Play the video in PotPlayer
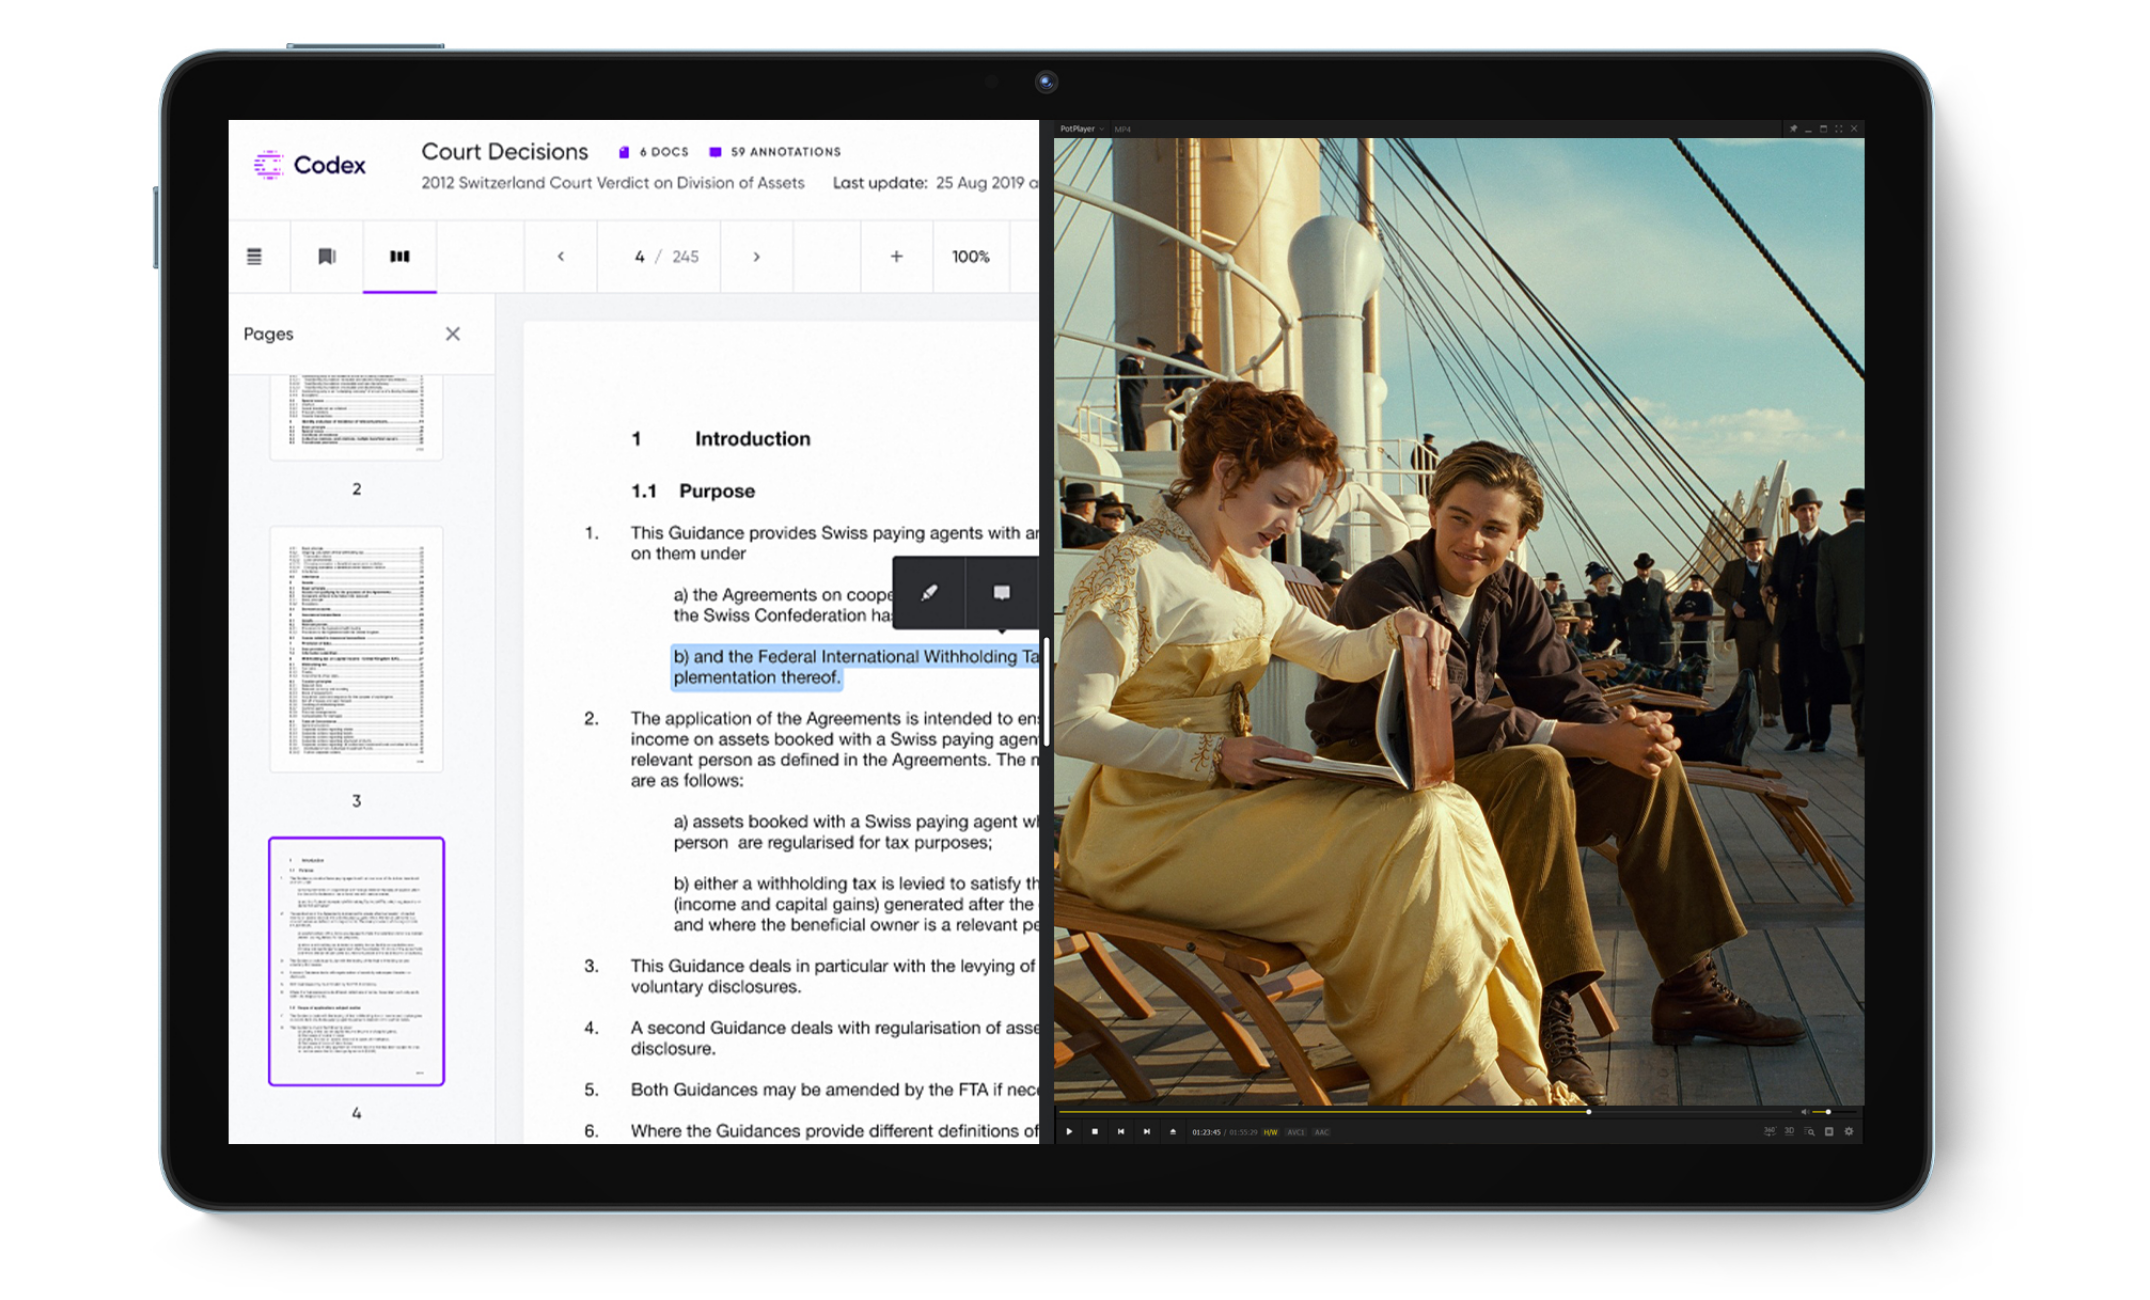The height and width of the screenshot is (1300, 2150). click(1069, 1132)
